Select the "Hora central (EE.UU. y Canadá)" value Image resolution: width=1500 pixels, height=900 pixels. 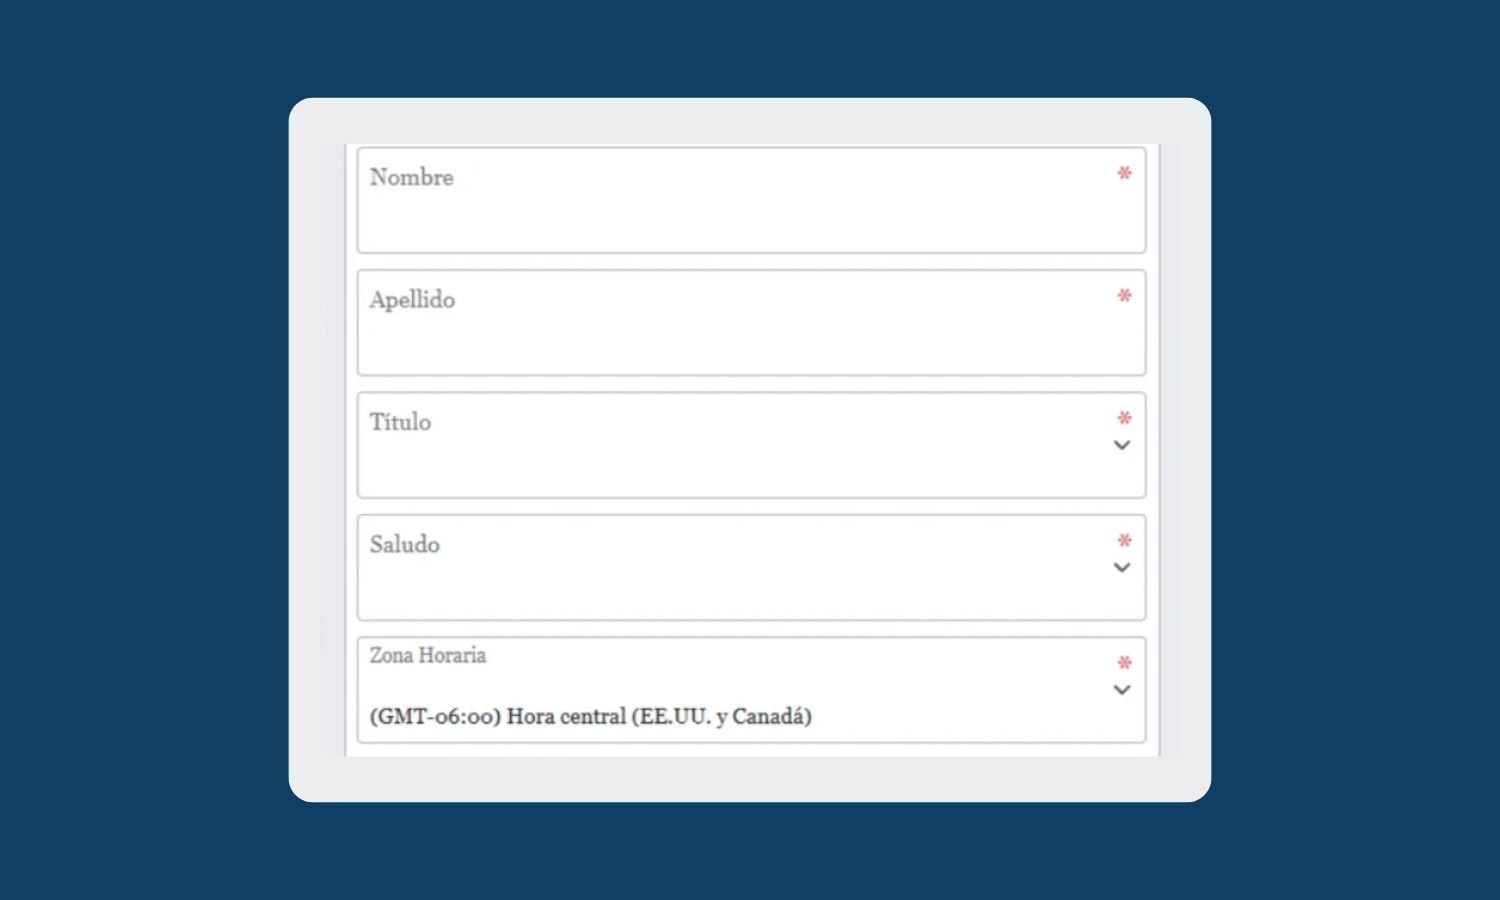point(590,717)
